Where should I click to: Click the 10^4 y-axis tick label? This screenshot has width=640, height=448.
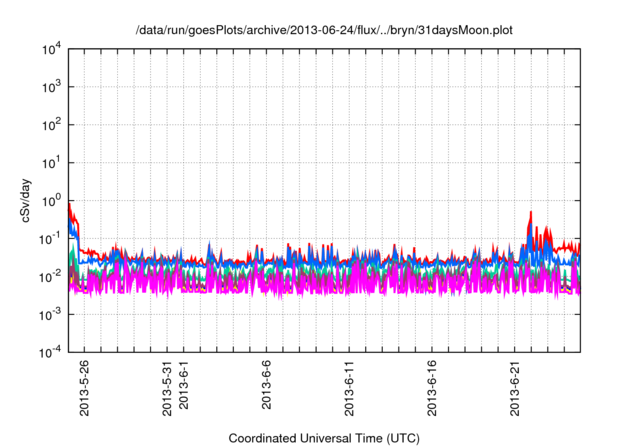pyautogui.click(x=51, y=49)
